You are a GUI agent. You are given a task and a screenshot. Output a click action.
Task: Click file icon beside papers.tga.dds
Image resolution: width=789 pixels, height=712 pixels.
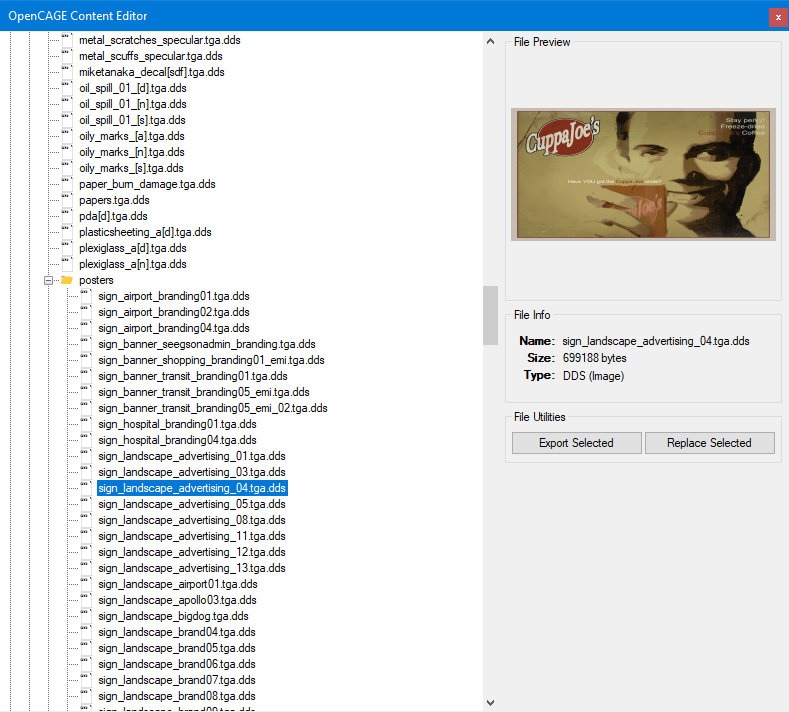pyautogui.click(x=67, y=200)
